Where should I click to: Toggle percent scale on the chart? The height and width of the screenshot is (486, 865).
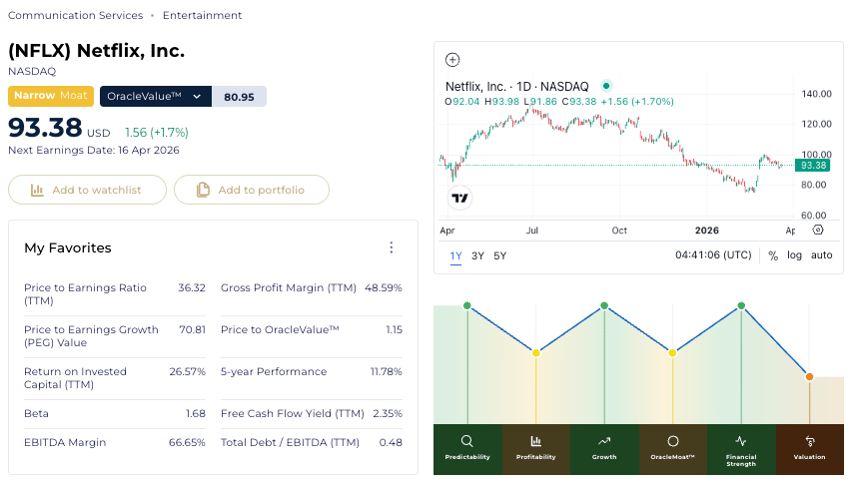click(773, 256)
